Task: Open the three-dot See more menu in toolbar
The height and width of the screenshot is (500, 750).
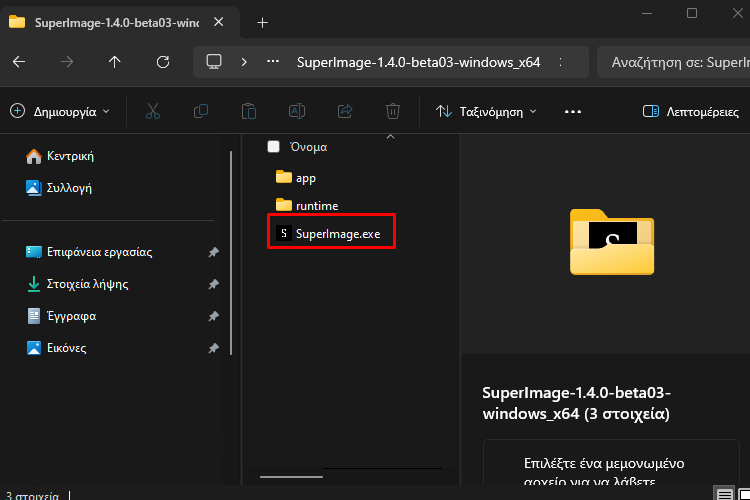Action: click(x=573, y=112)
